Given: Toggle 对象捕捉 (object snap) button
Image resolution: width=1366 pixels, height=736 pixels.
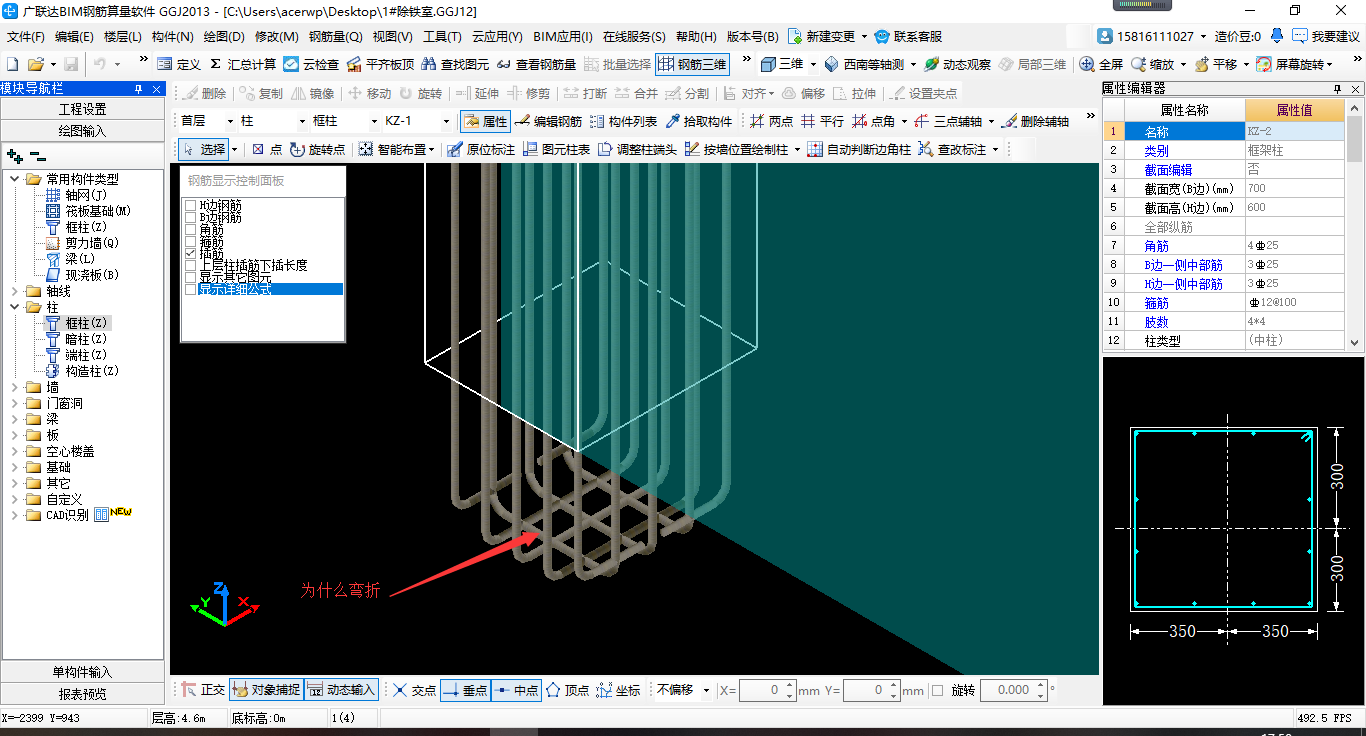Looking at the screenshot, I should (x=266, y=690).
